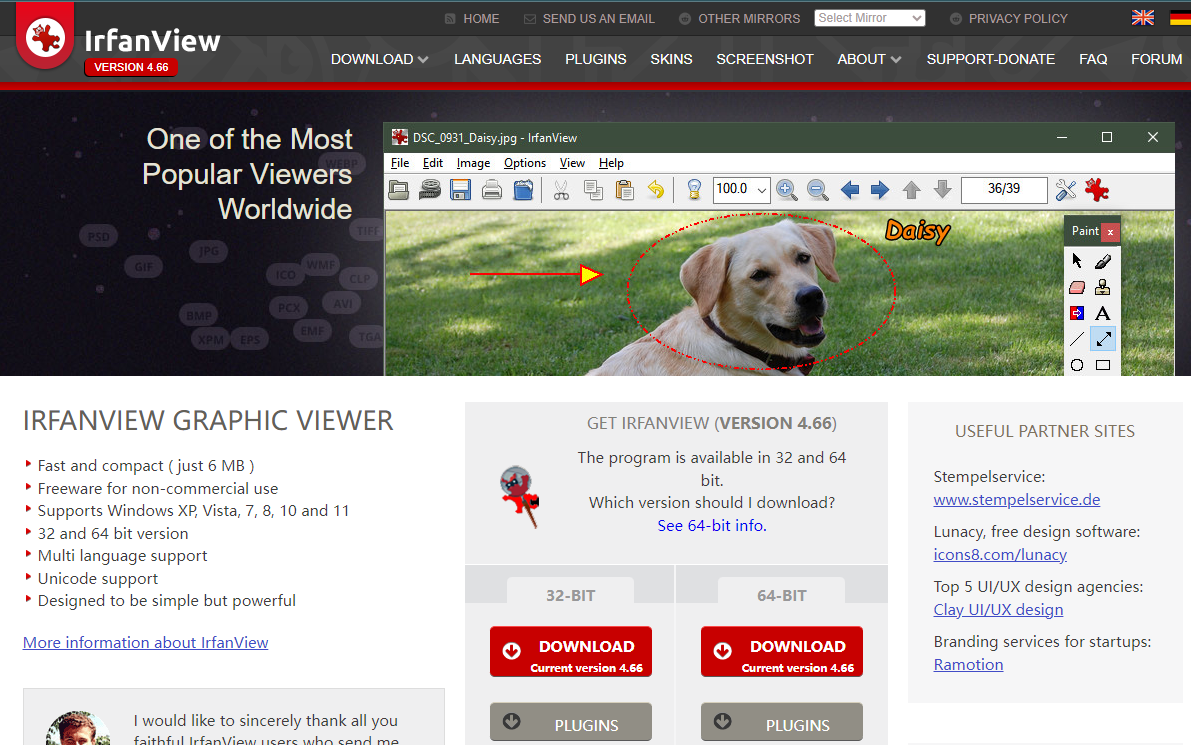Open the Select Mirror dropdown
The image size is (1191, 745).
pos(869,18)
